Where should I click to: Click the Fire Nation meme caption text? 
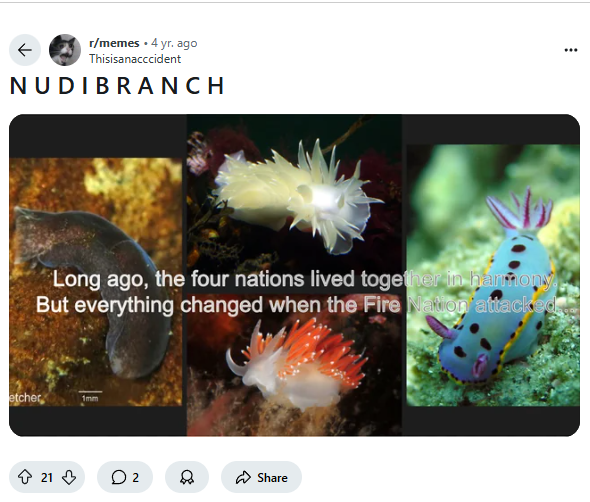pyautogui.click(x=305, y=292)
